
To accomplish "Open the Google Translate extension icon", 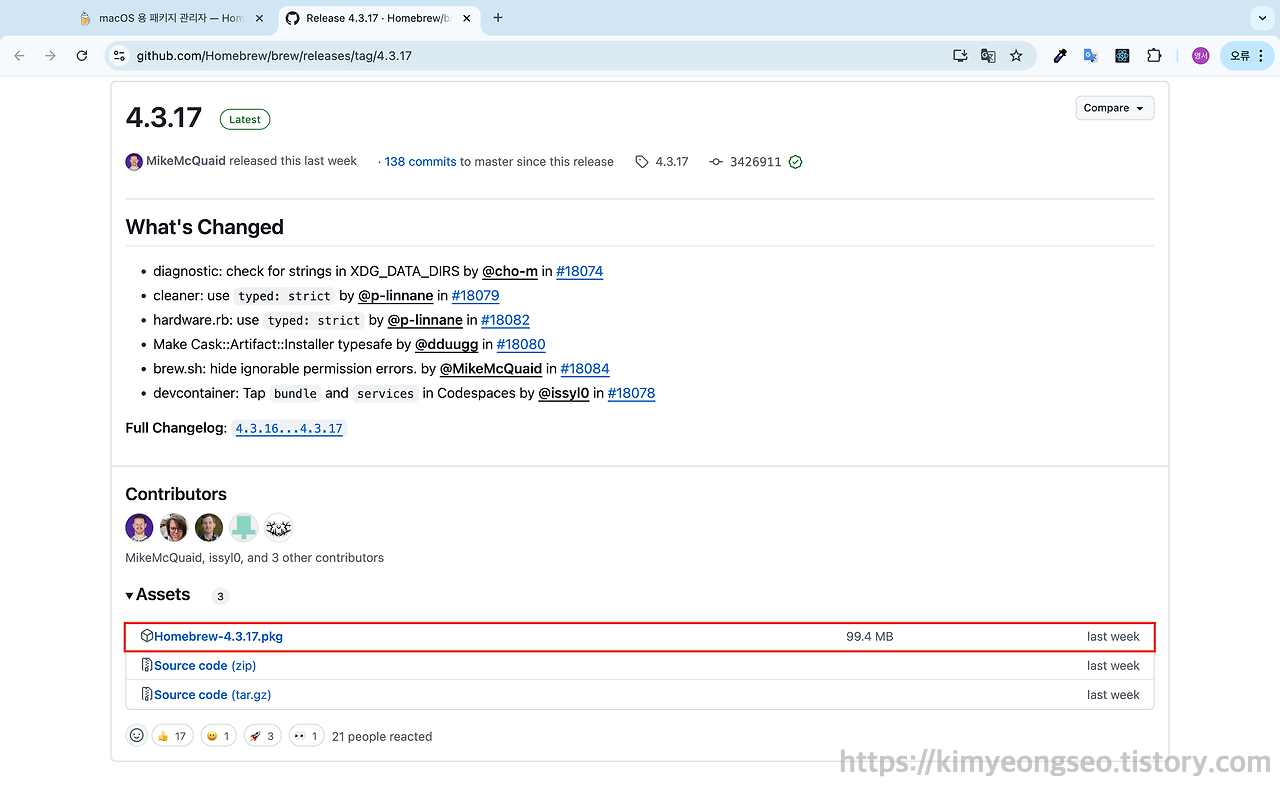I will click(x=1091, y=56).
